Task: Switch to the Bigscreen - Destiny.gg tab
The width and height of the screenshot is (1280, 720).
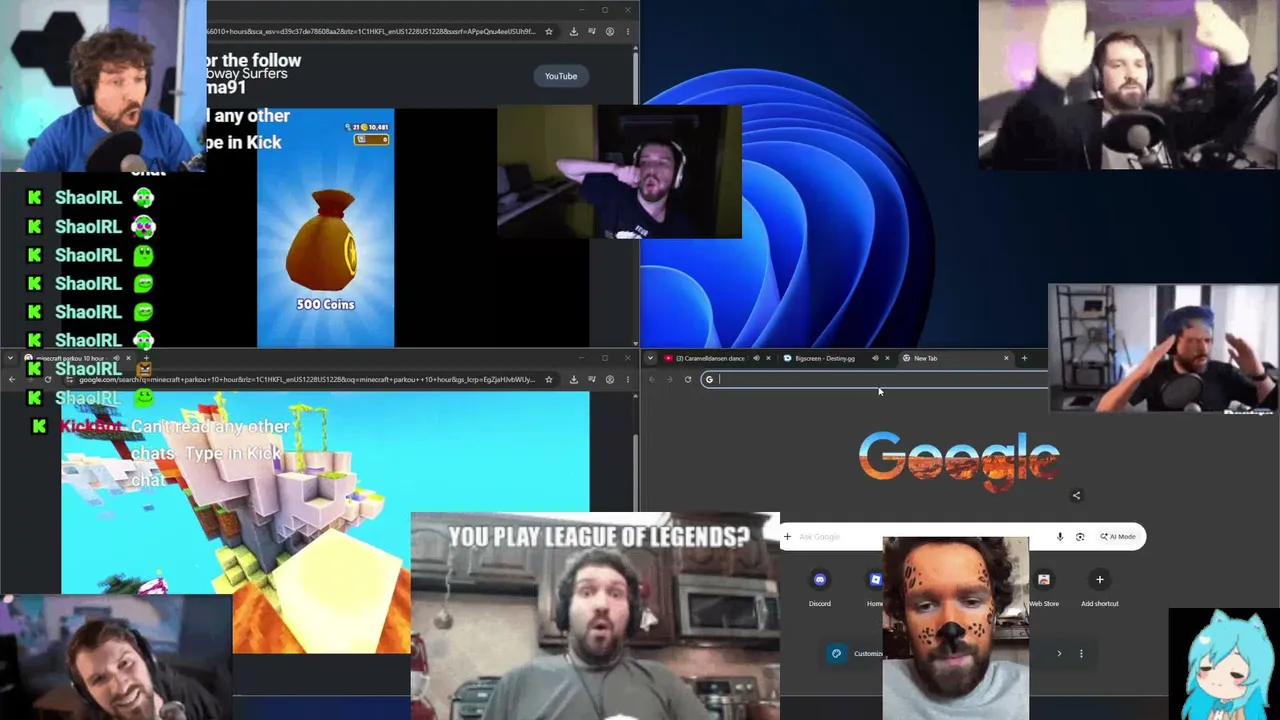Action: coord(825,358)
